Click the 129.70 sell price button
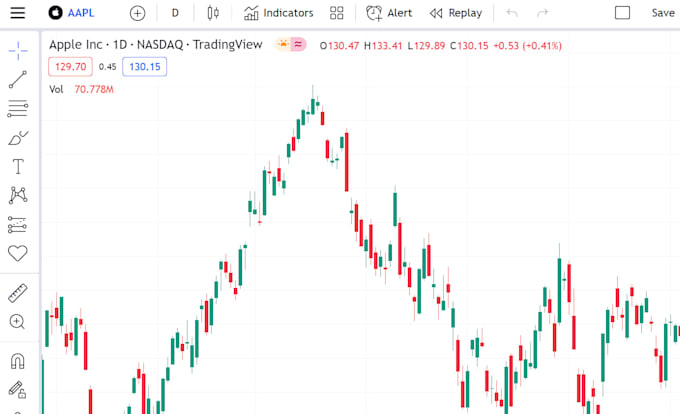The image size is (680, 414). tap(70, 67)
